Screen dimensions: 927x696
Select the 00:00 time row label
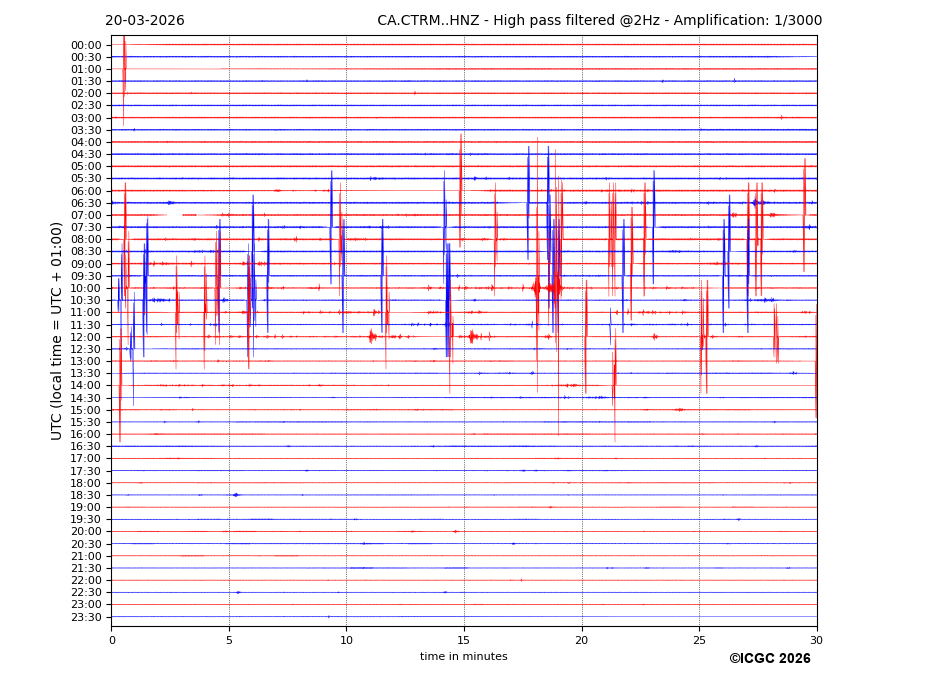pyautogui.click(x=86, y=45)
